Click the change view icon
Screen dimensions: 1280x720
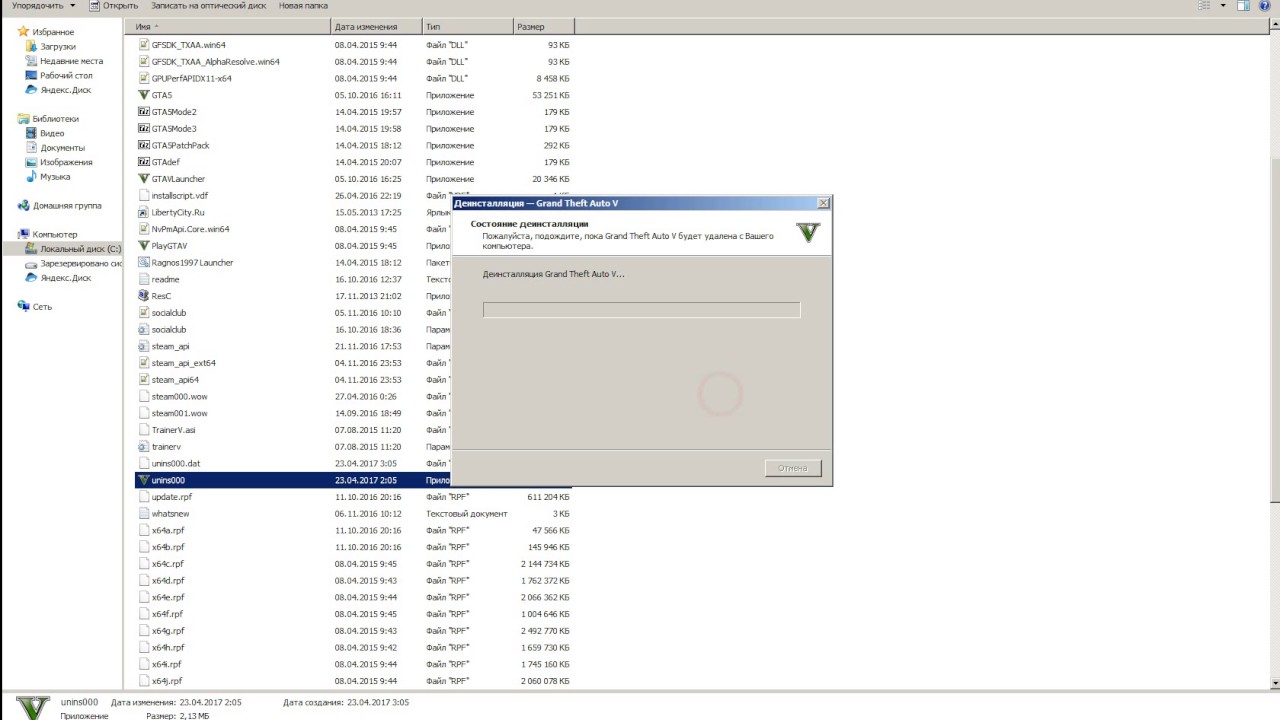click(1204, 6)
